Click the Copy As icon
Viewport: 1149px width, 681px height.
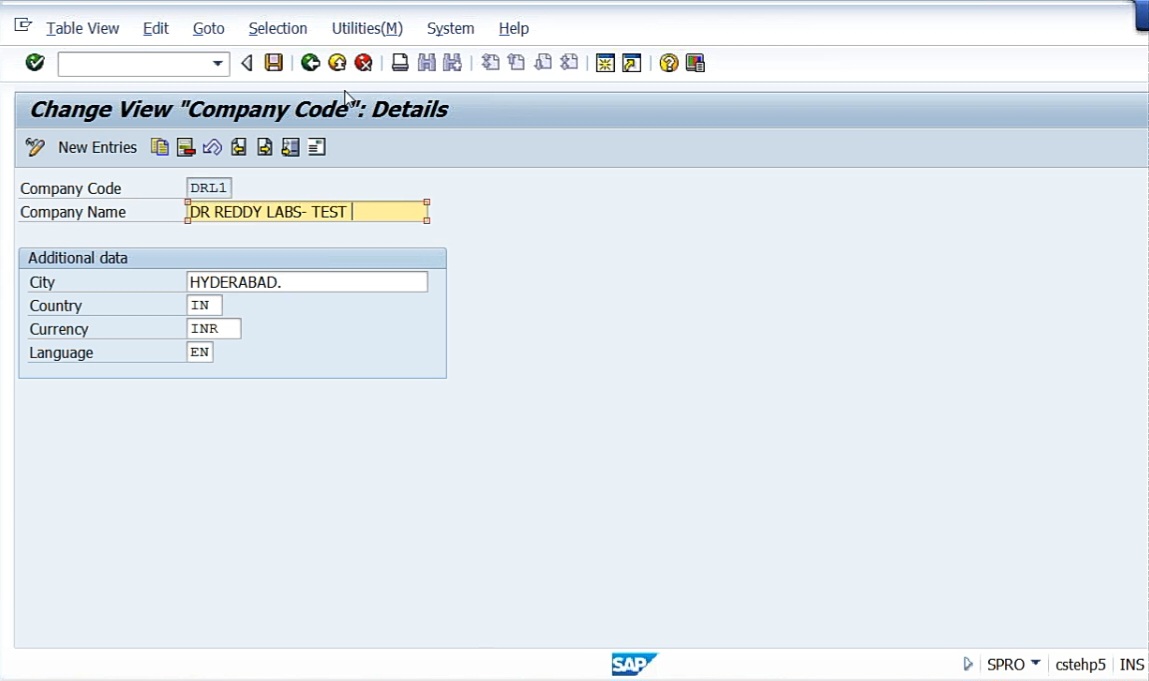coord(159,147)
